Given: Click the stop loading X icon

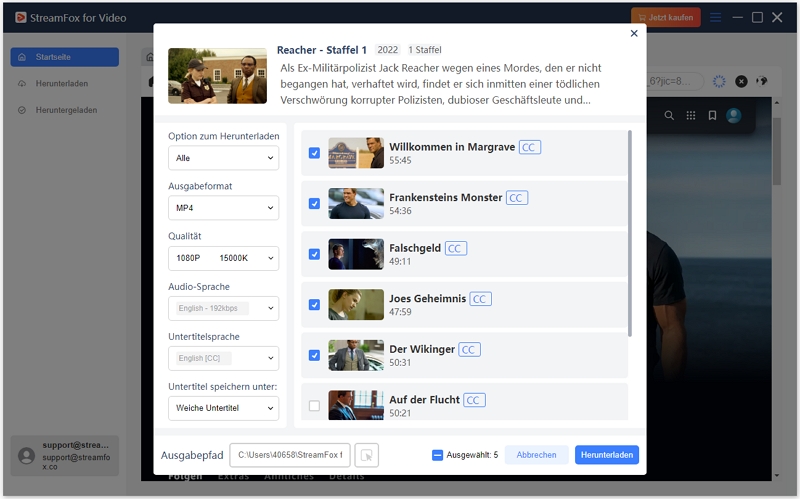Looking at the screenshot, I should tap(741, 81).
